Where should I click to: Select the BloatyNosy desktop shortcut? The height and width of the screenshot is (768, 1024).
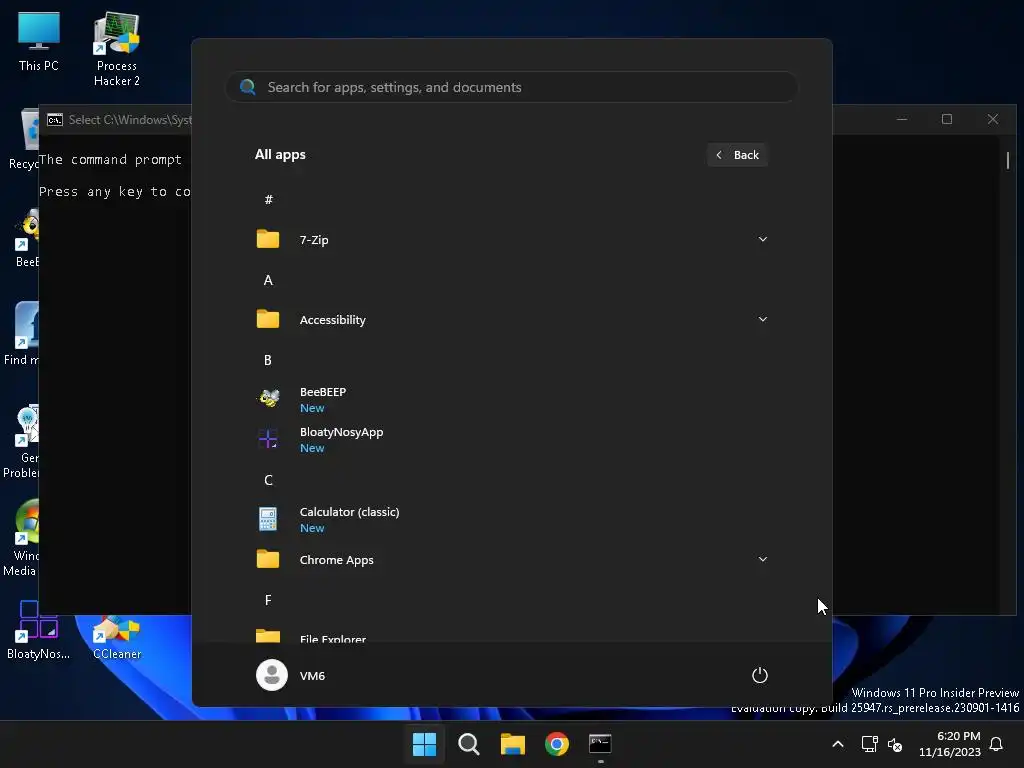point(38,630)
